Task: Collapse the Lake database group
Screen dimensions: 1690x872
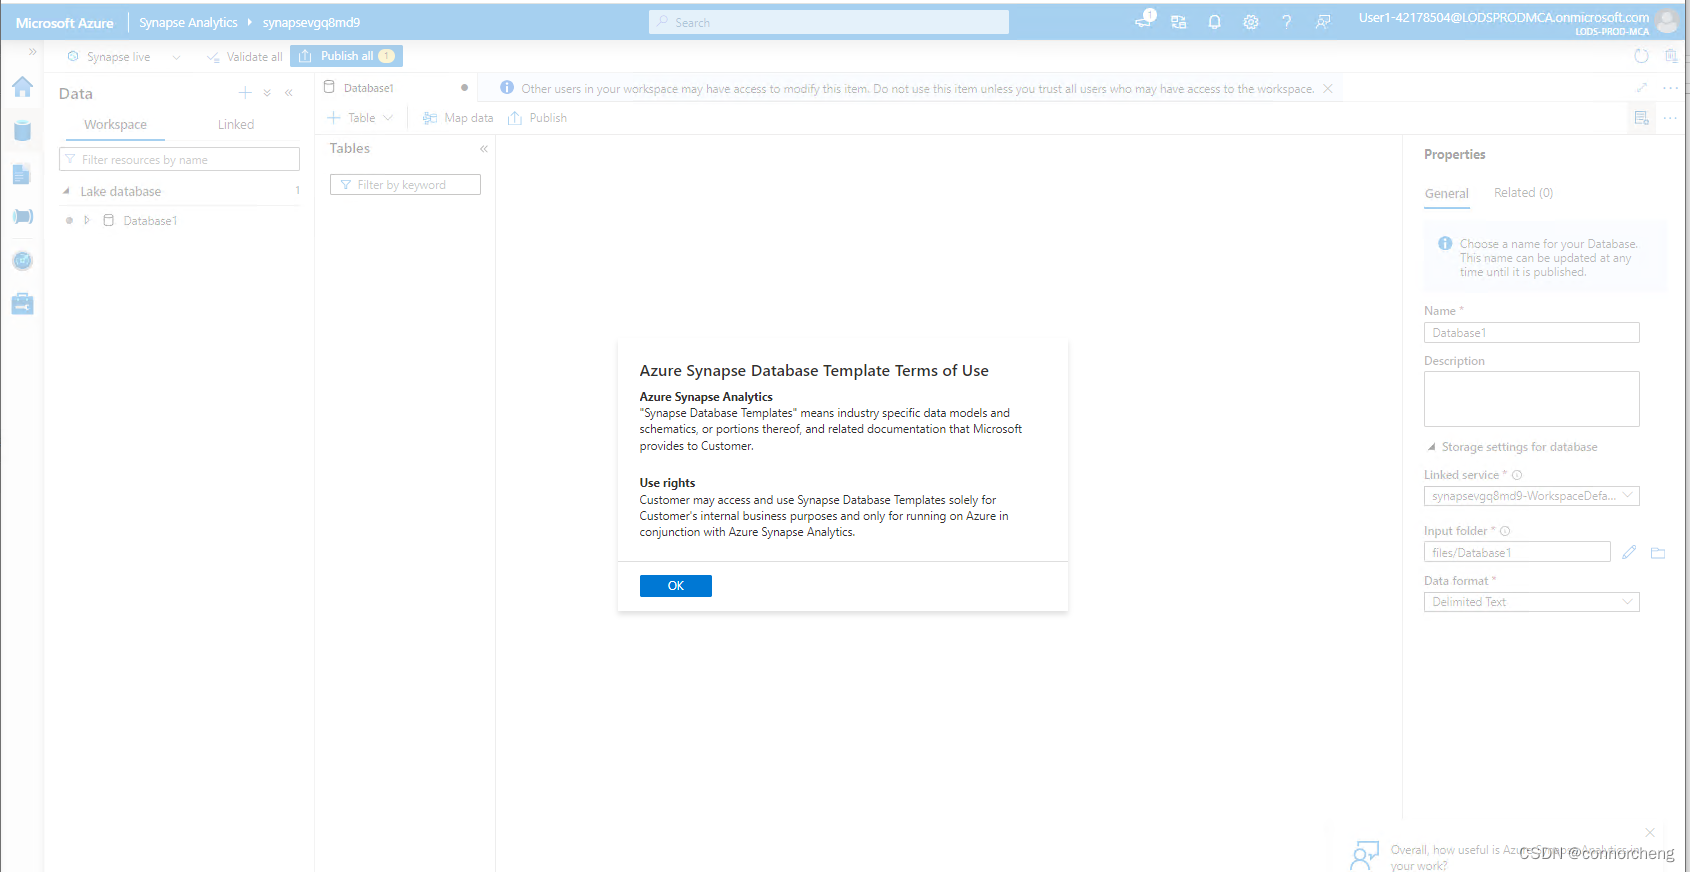Action: pos(66,191)
